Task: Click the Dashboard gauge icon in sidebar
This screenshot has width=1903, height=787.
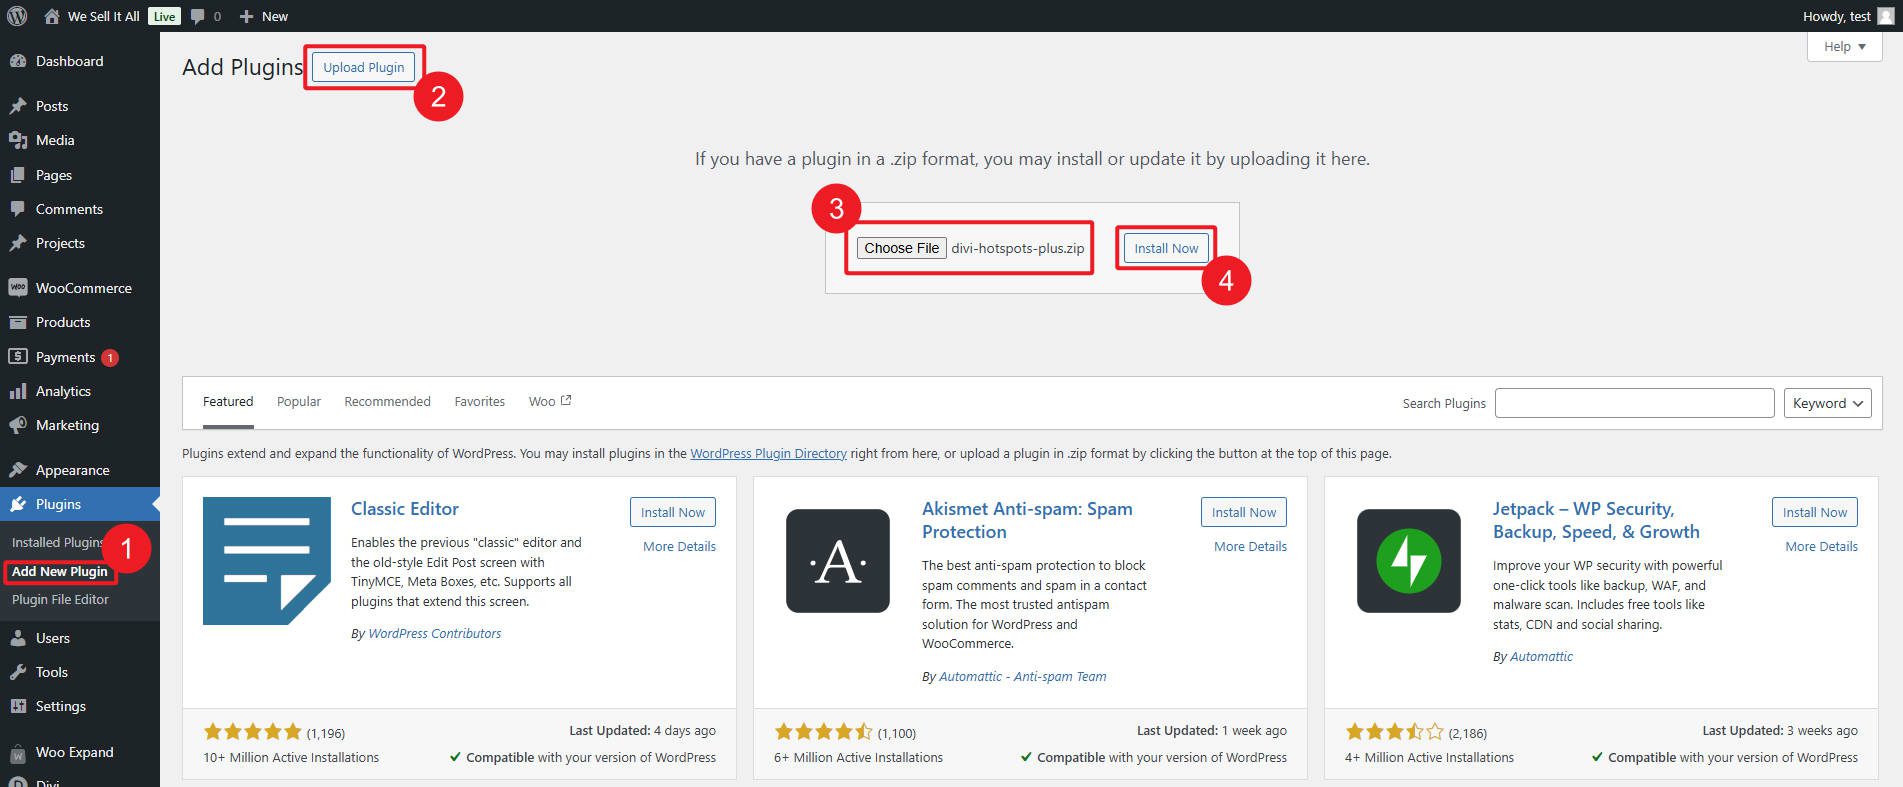Action: (18, 61)
